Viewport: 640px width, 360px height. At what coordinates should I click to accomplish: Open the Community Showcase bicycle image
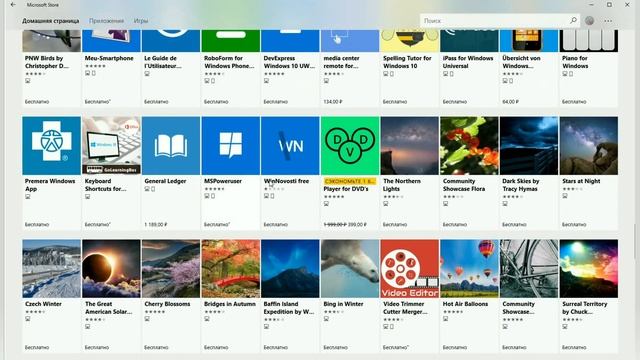529,269
